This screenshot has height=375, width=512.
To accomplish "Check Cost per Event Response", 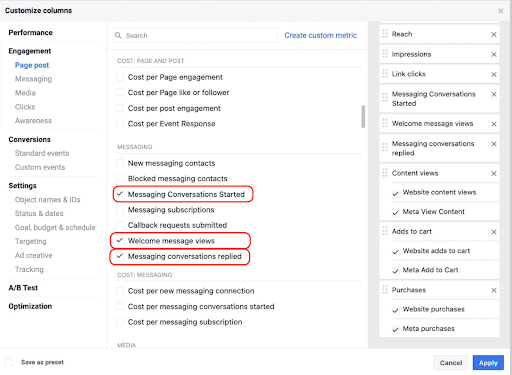I will (120, 123).
